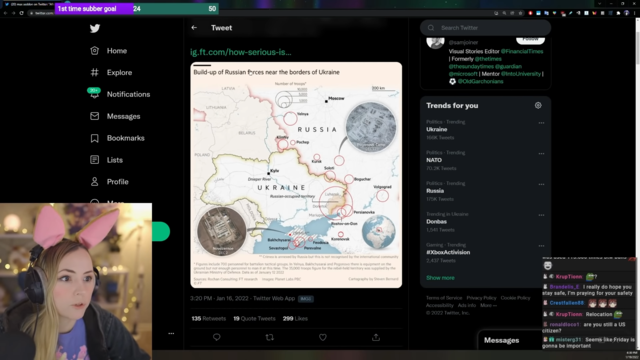The image size is (640, 360).
Task: Click the tweet timestamp 3:20 PM
Action: (242, 298)
